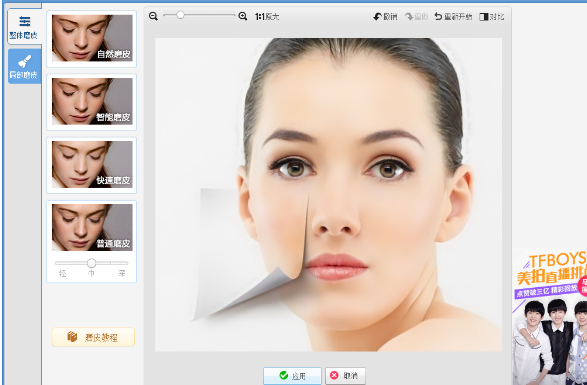The width and height of the screenshot is (587, 385).
Task: Switch to the 整体磨皮 tab
Action: (24, 27)
